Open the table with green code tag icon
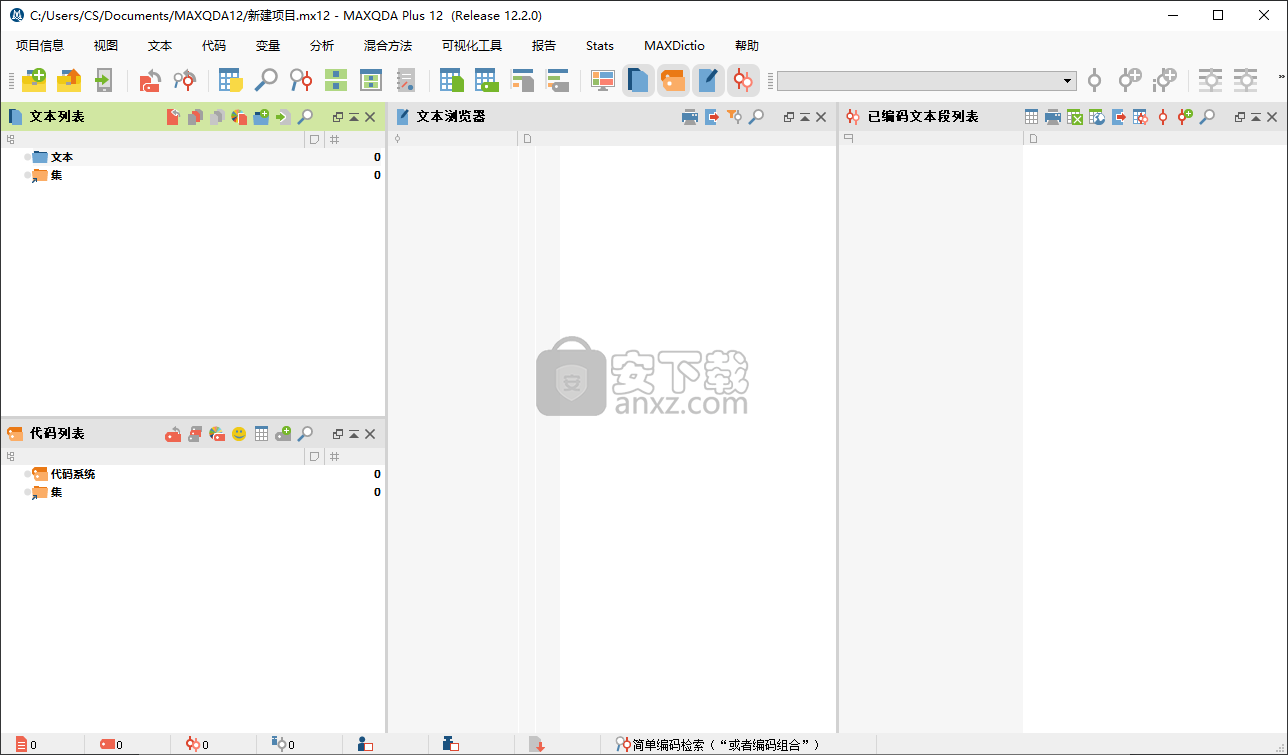The image size is (1288, 755). click(487, 80)
